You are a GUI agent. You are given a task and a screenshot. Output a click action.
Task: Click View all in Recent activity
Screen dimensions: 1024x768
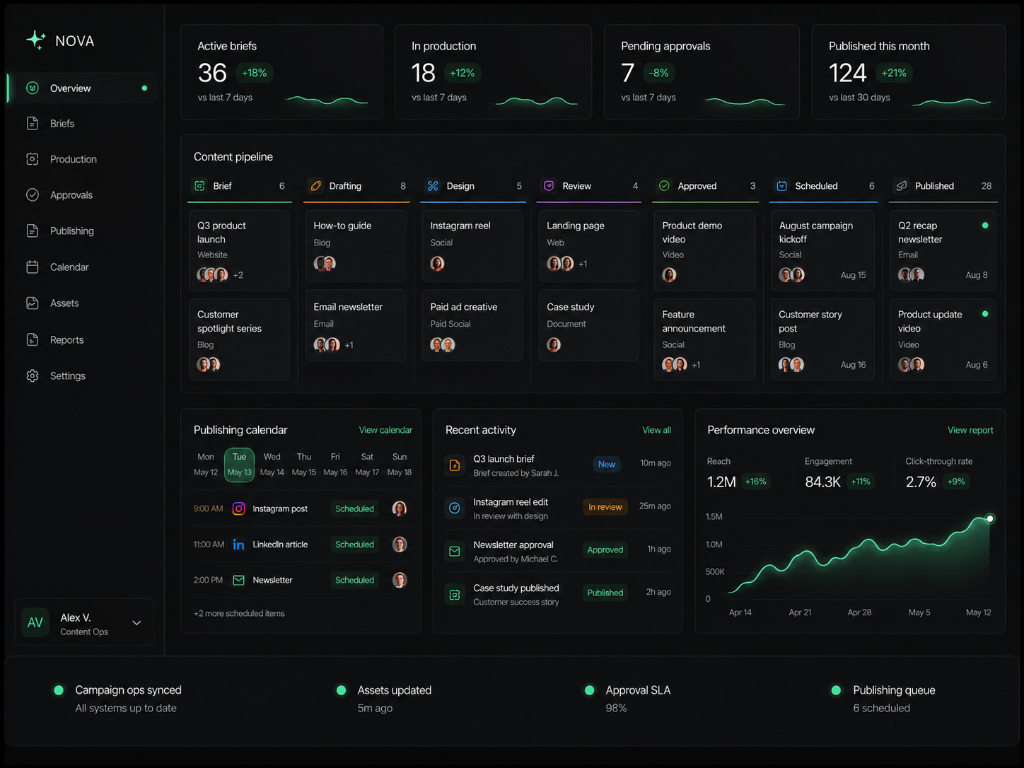(656, 430)
